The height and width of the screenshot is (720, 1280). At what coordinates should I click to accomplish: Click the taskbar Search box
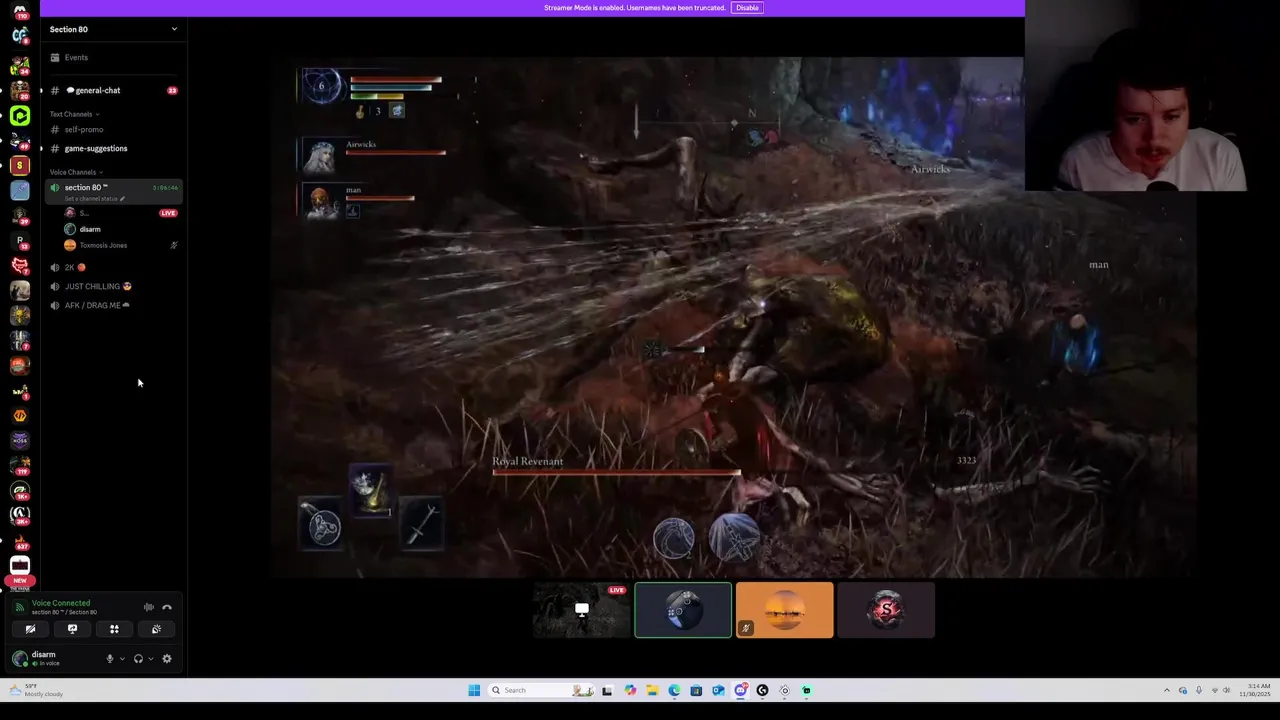(540, 690)
